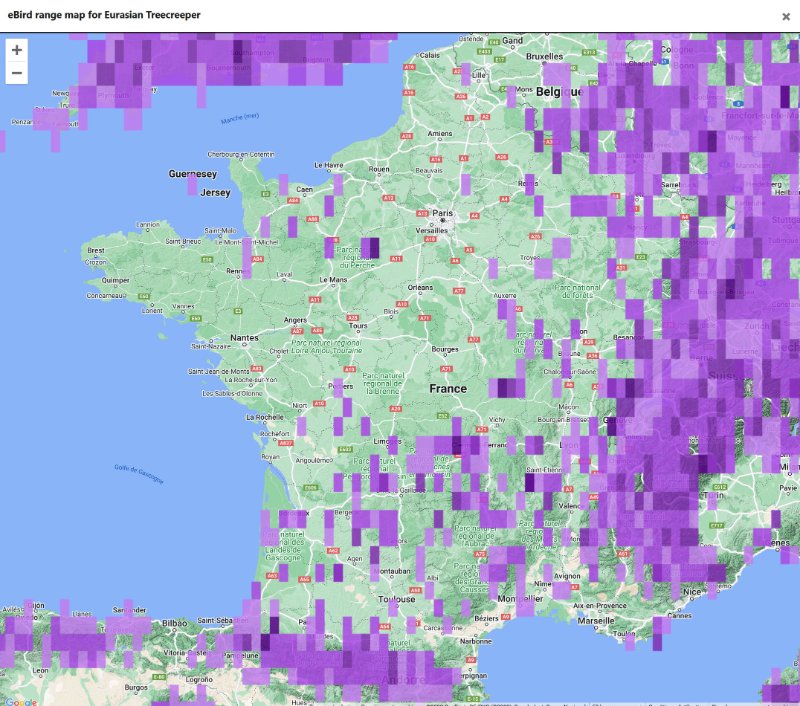Screen dimensions: 800x706
Task: Select the 'Tours' label
Action: (358, 325)
